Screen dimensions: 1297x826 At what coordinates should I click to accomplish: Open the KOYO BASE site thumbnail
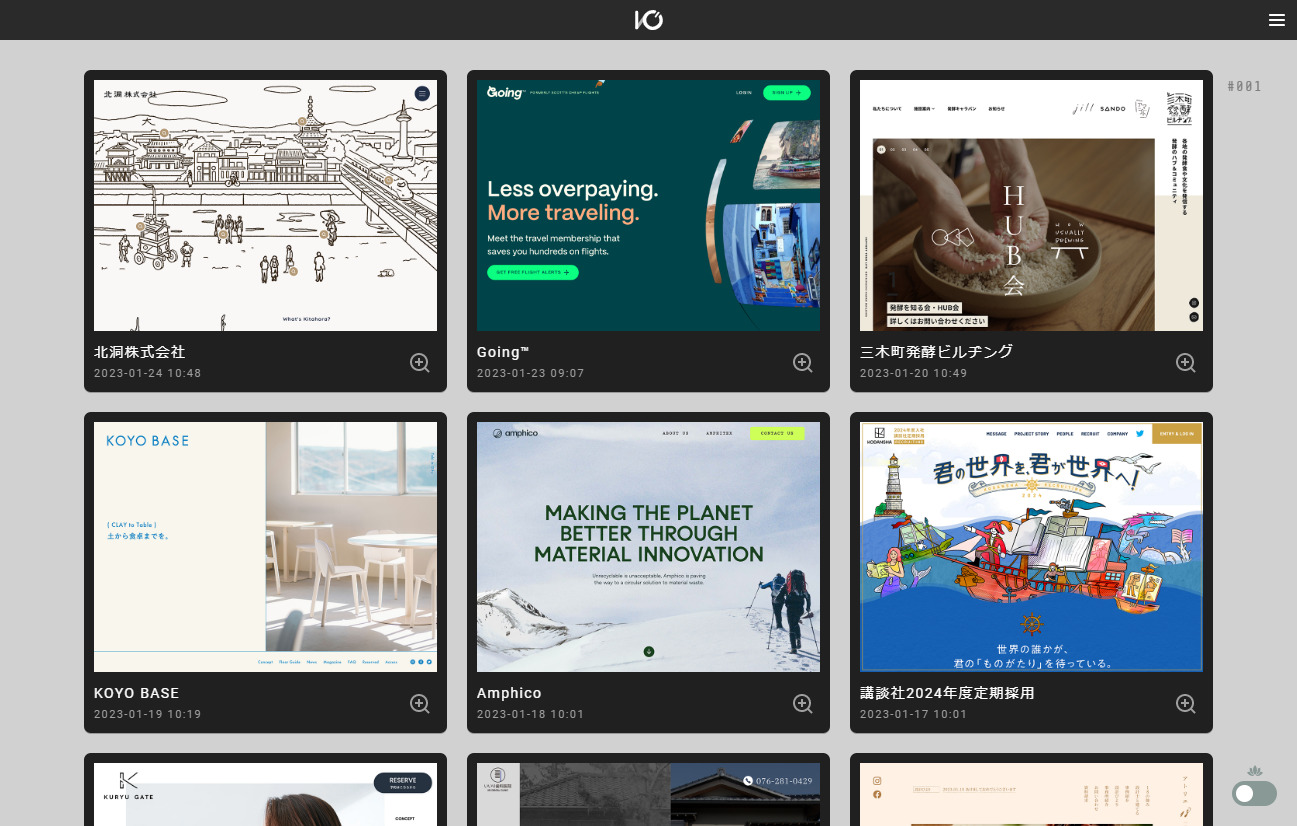265,547
